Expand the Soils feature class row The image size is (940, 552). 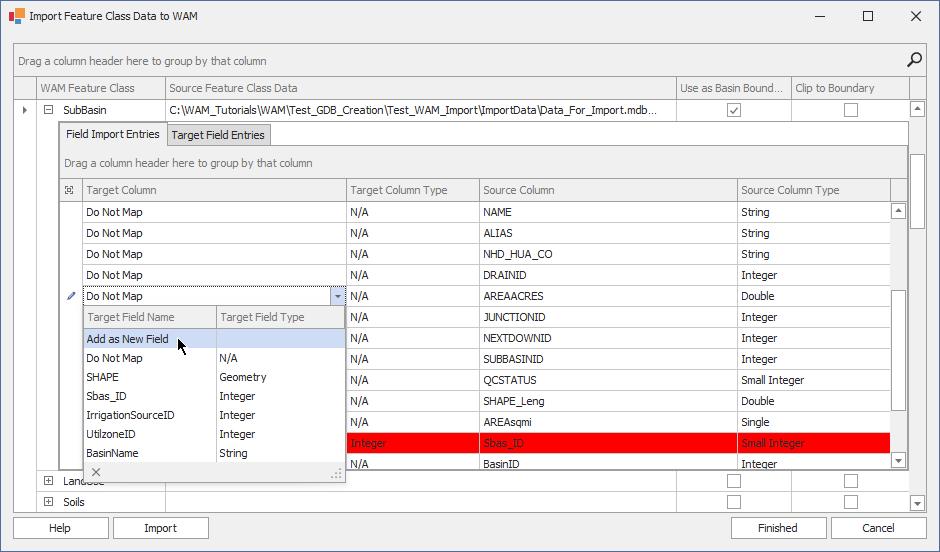point(49,502)
